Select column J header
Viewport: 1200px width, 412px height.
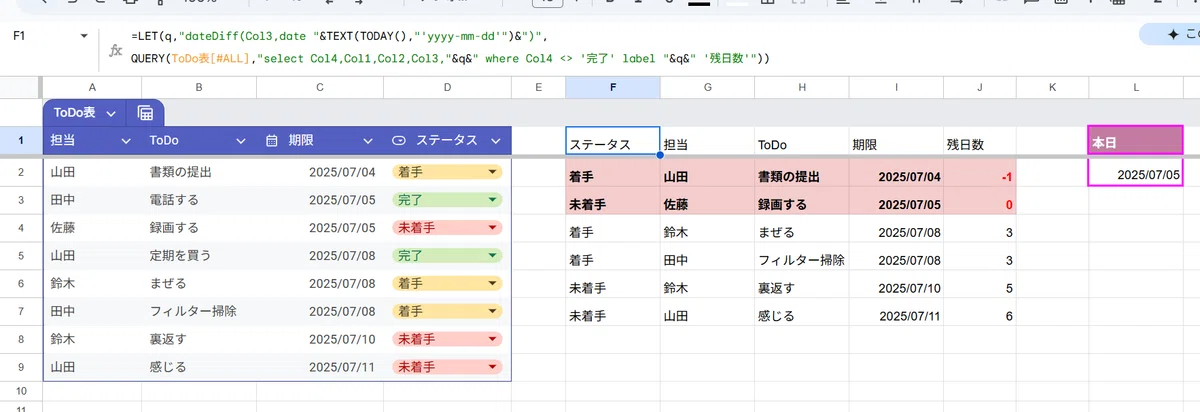click(980, 89)
